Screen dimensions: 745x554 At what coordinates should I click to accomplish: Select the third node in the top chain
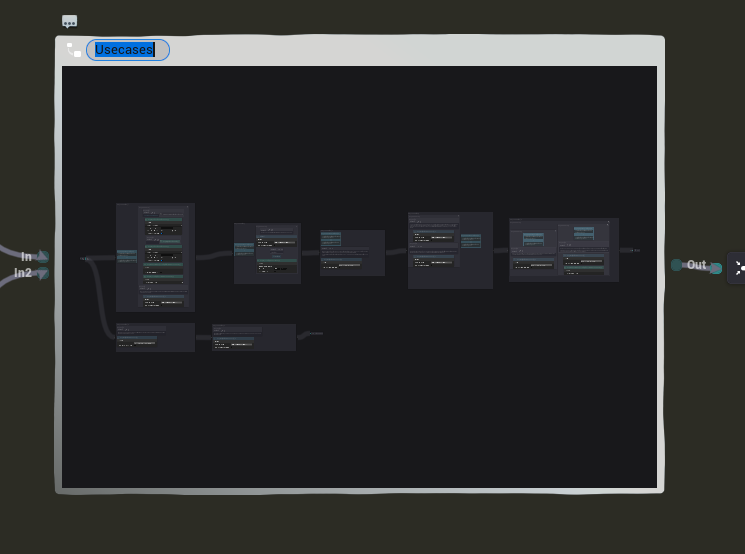pyautogui.click(x=352, y=252)
